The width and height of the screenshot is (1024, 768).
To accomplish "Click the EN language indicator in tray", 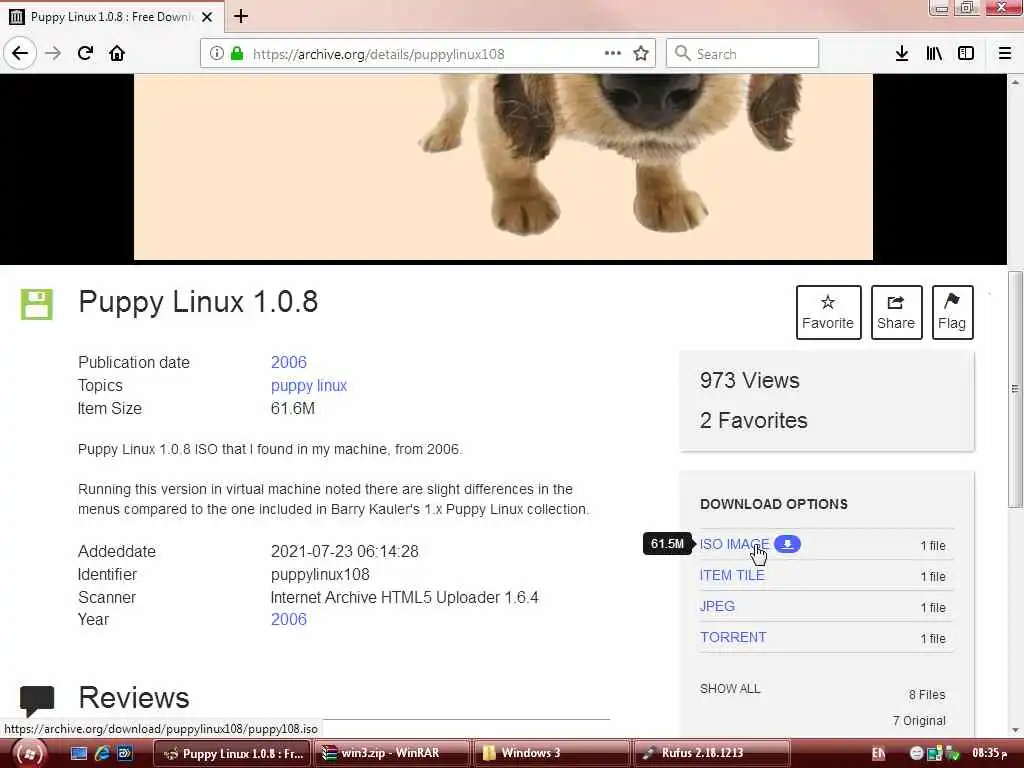I will (878, 754).
